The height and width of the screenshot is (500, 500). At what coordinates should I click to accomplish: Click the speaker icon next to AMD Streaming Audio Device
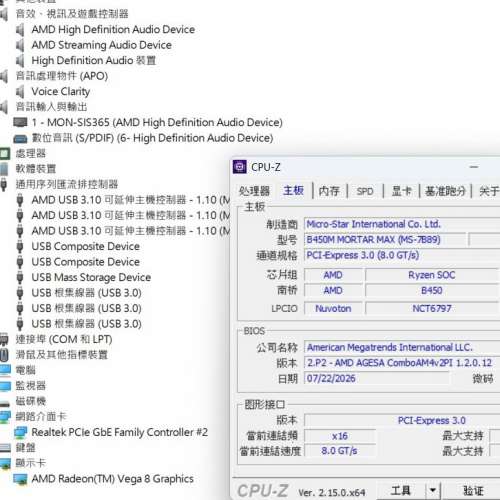20,45
